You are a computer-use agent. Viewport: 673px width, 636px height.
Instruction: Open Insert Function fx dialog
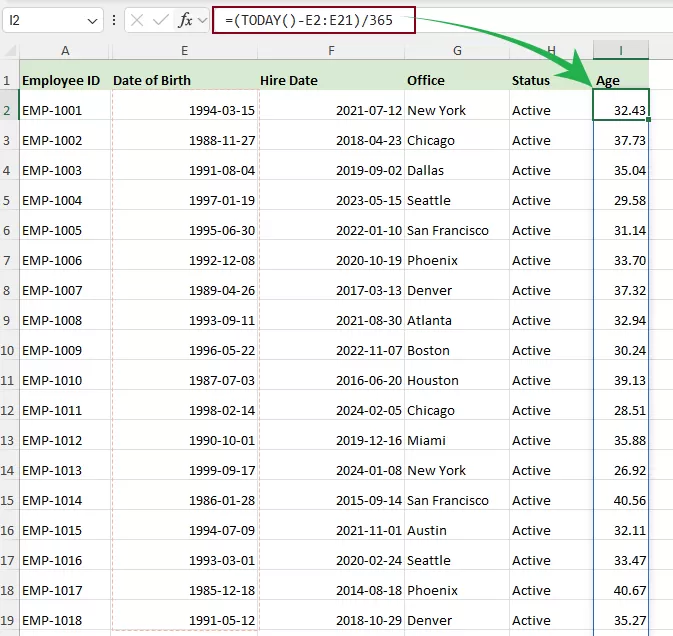(x=185, y=20)
